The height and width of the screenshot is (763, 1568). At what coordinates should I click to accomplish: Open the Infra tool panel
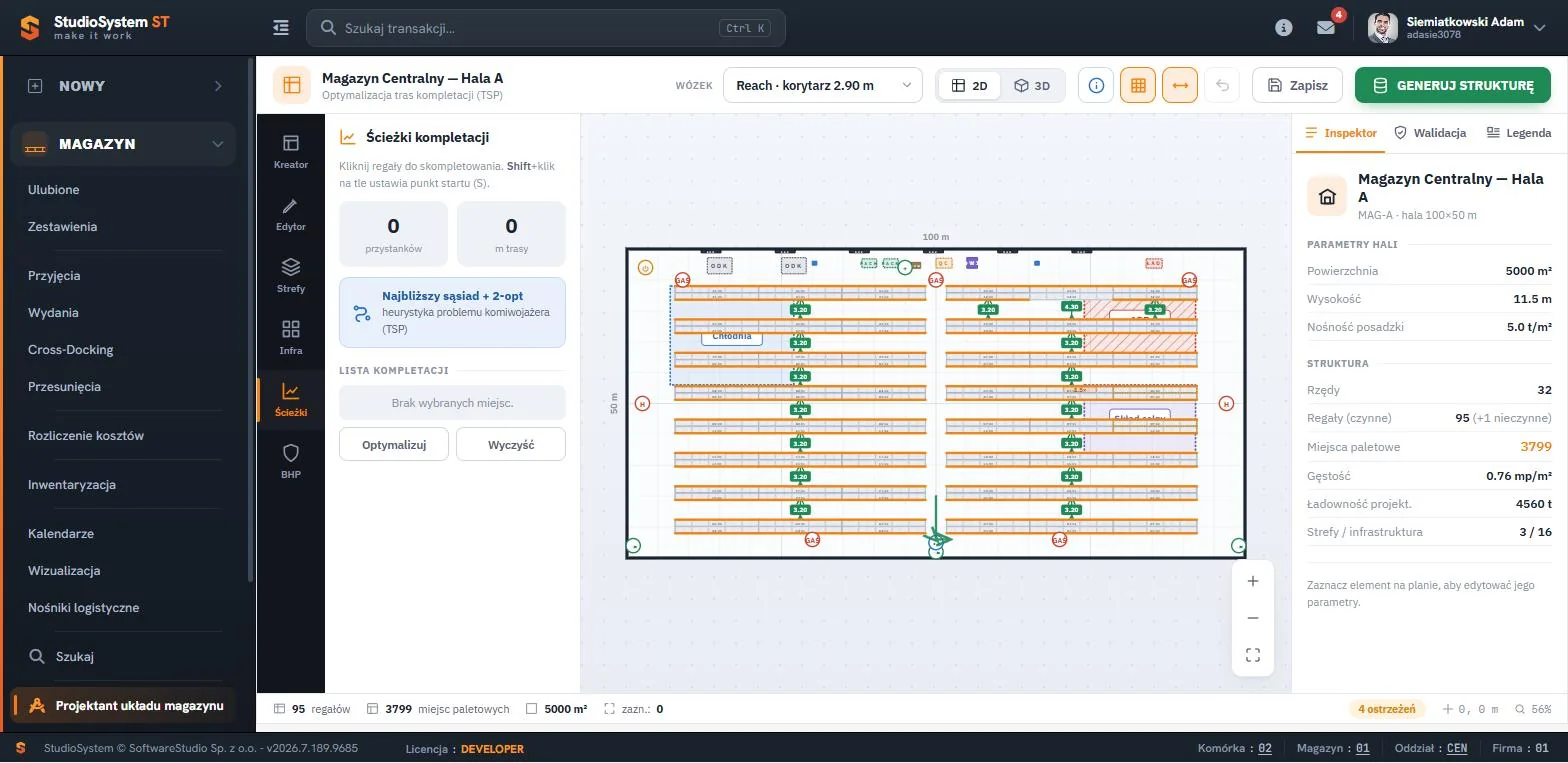coord(291,337)
